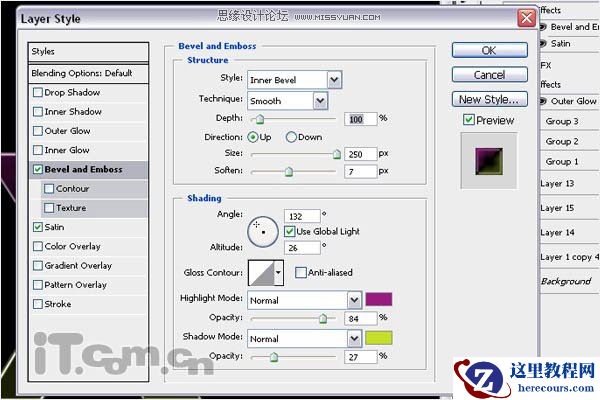Uncheck the Satin checkbox
Screen dimensions: 600x400
(38, 227)
